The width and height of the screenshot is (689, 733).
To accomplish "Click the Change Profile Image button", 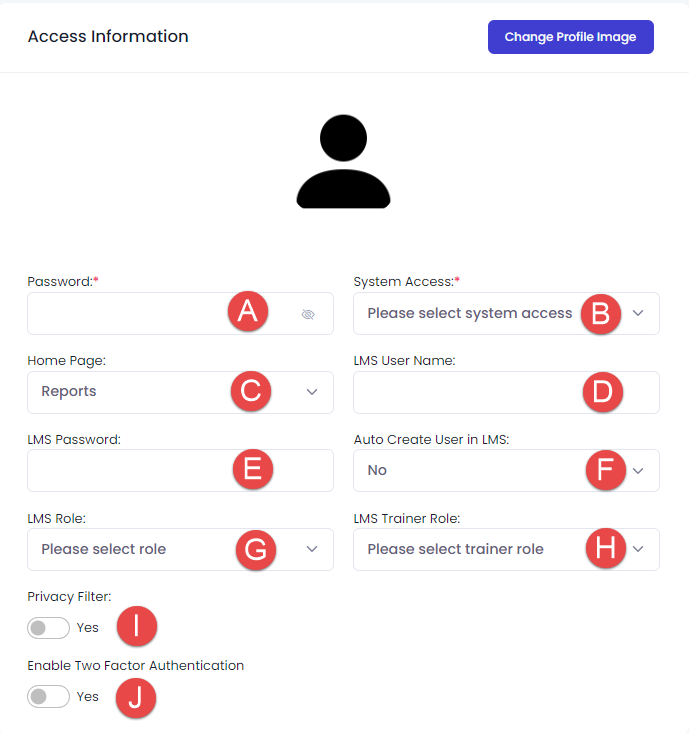I will (570, 37).
